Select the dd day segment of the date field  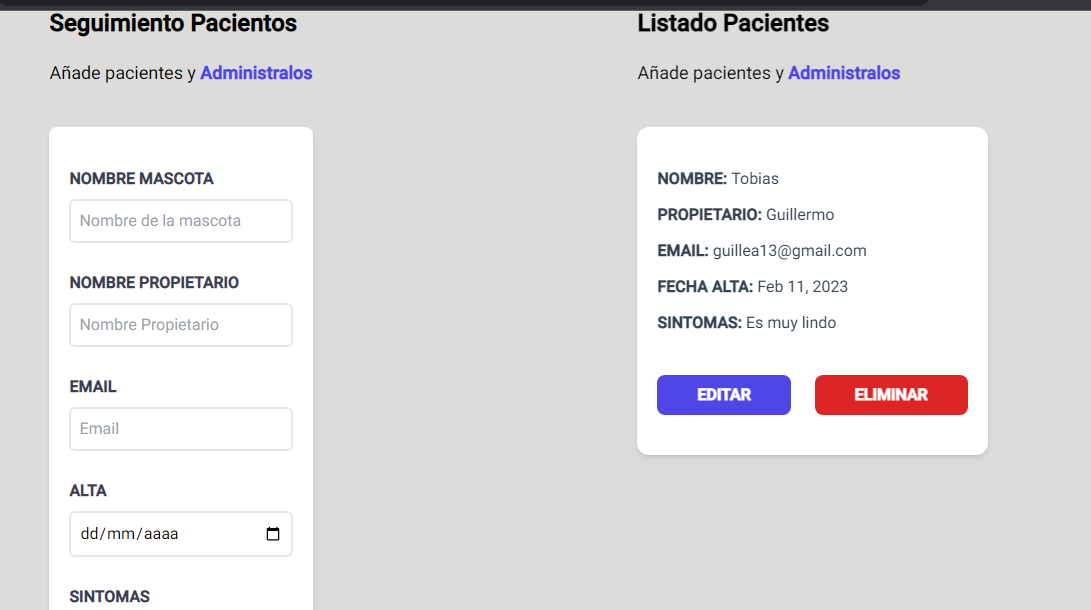click(90, 533)
